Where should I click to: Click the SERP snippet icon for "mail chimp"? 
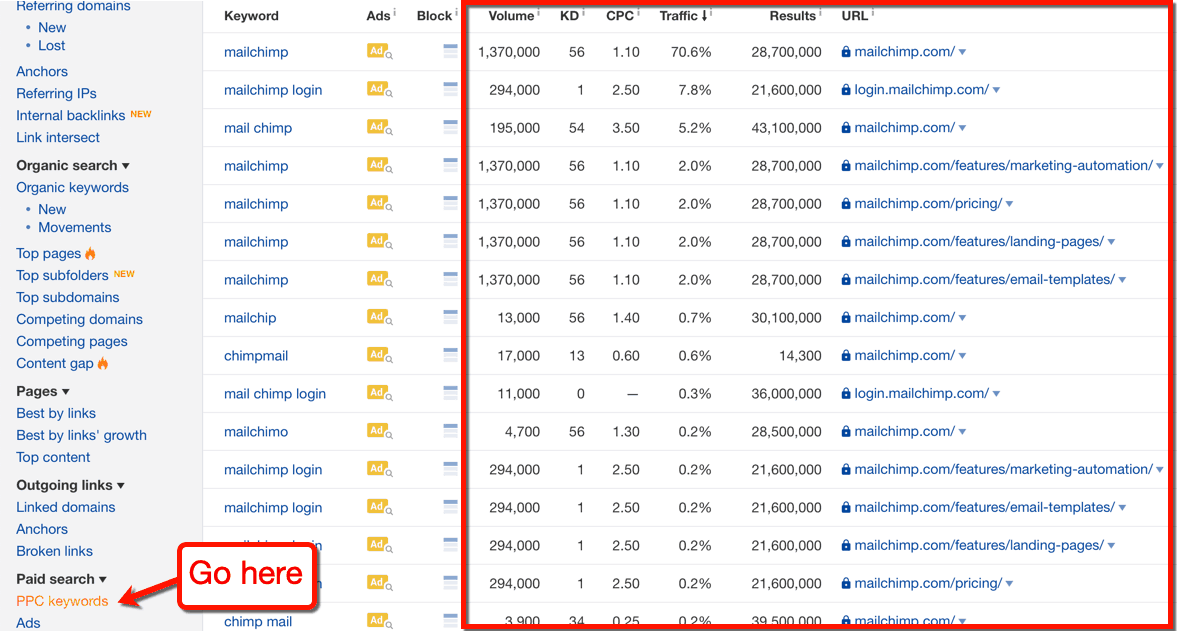tap(448, 128)
